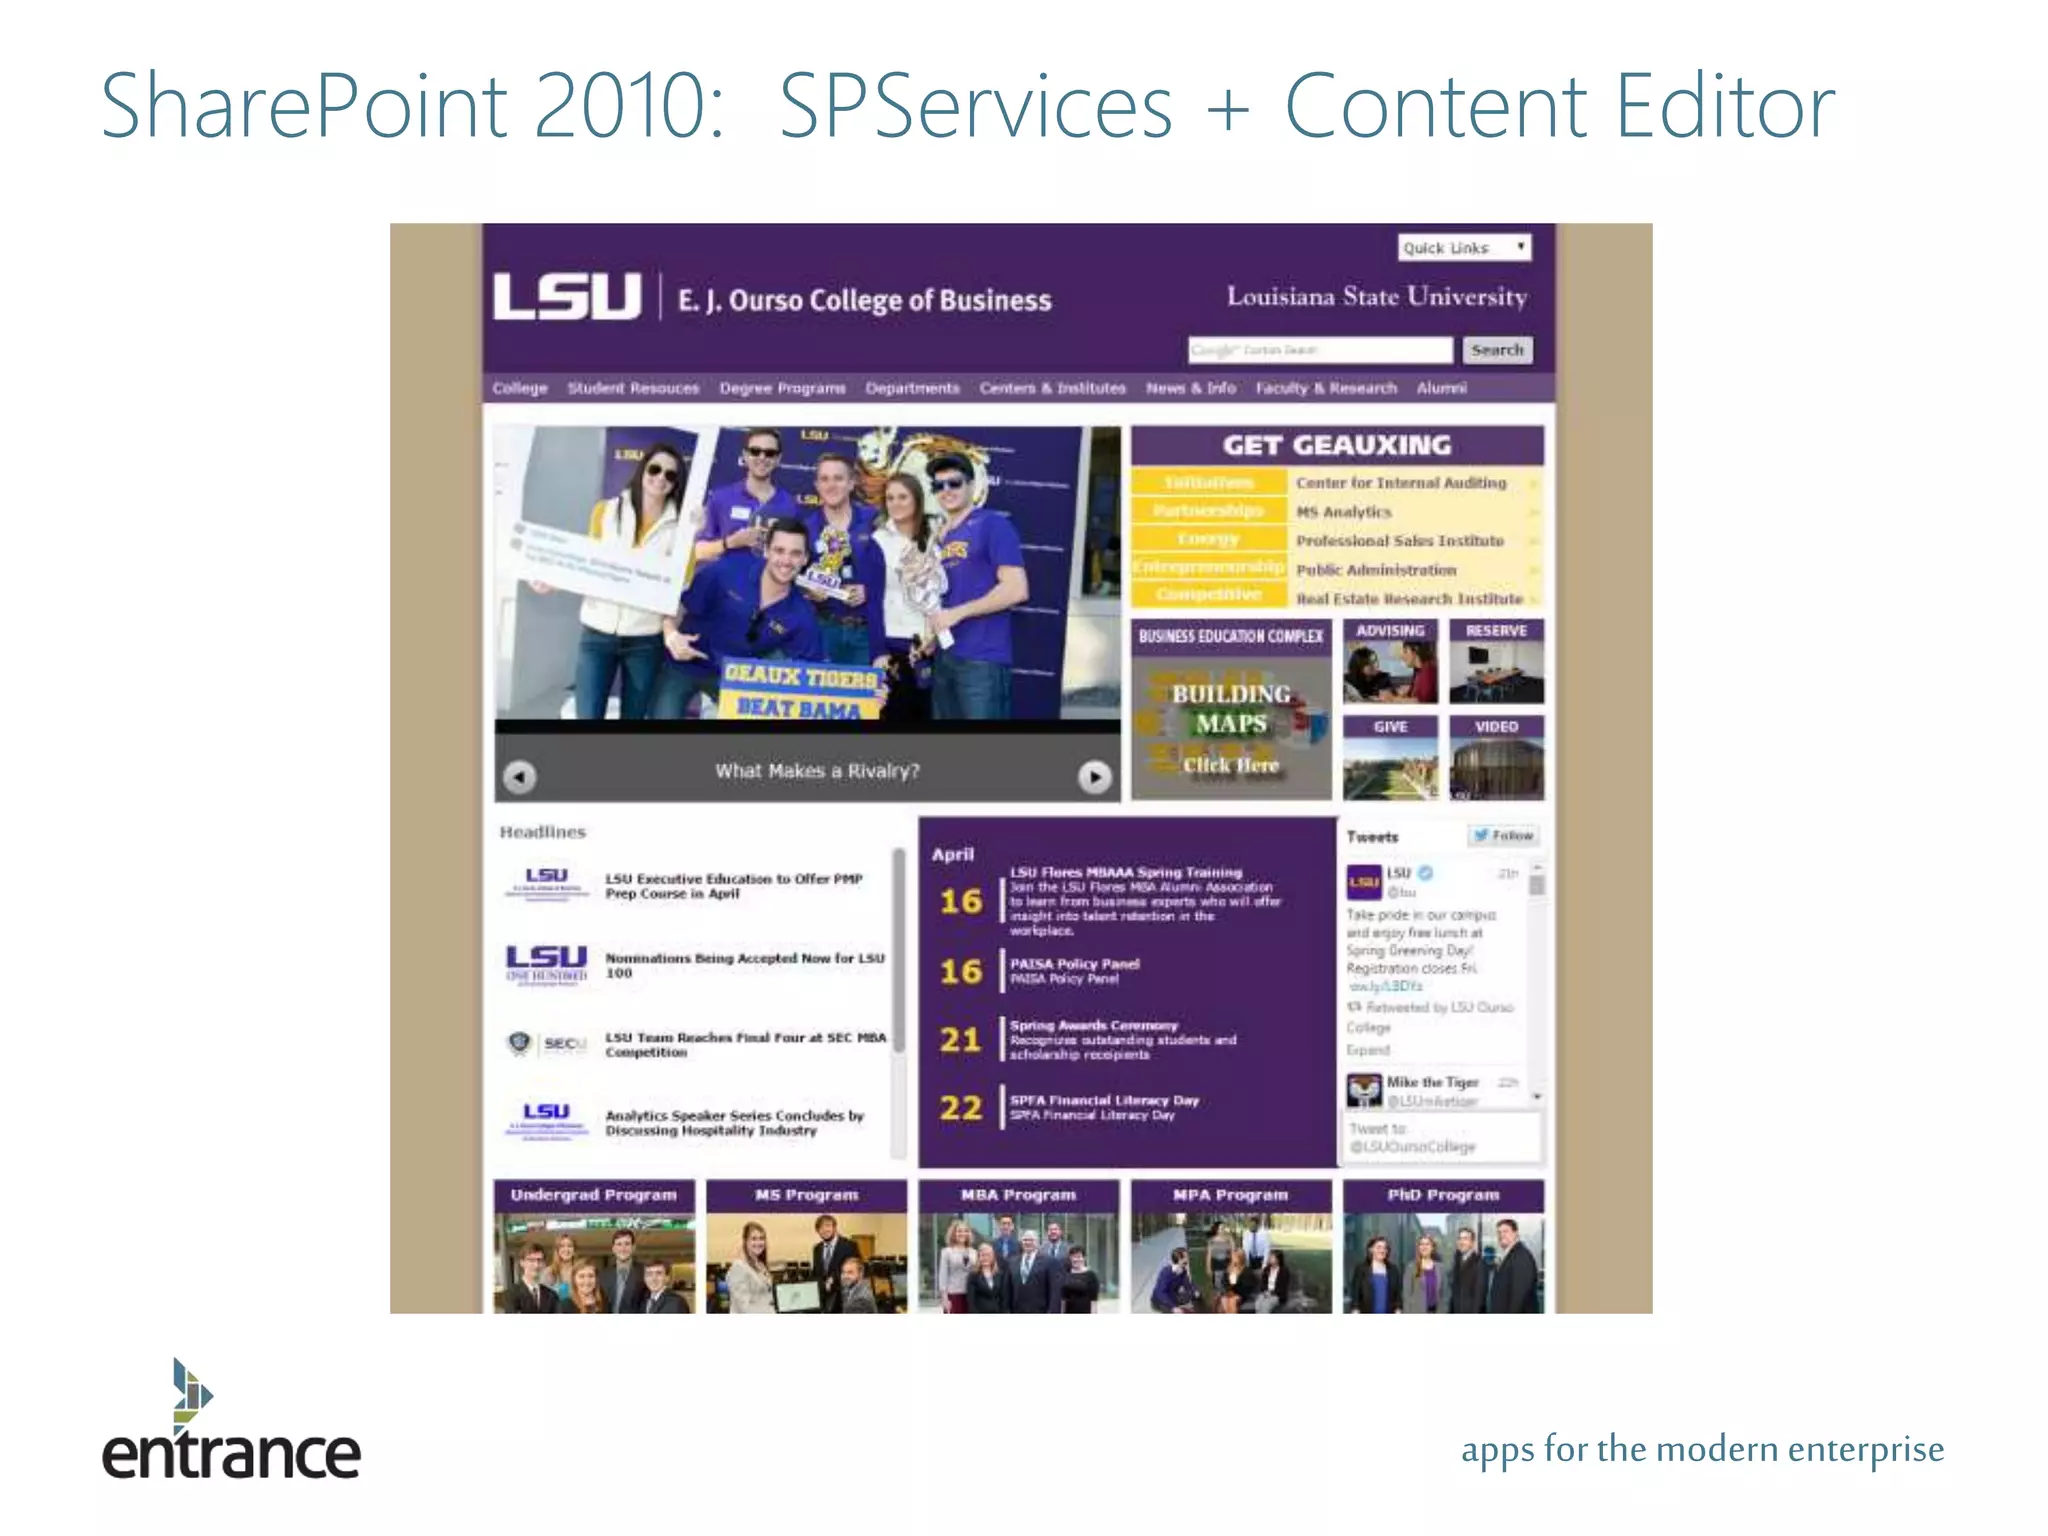Open the Centers & Institutes menu
The image size is (2048, 1536).
(x=1052, y=388)
